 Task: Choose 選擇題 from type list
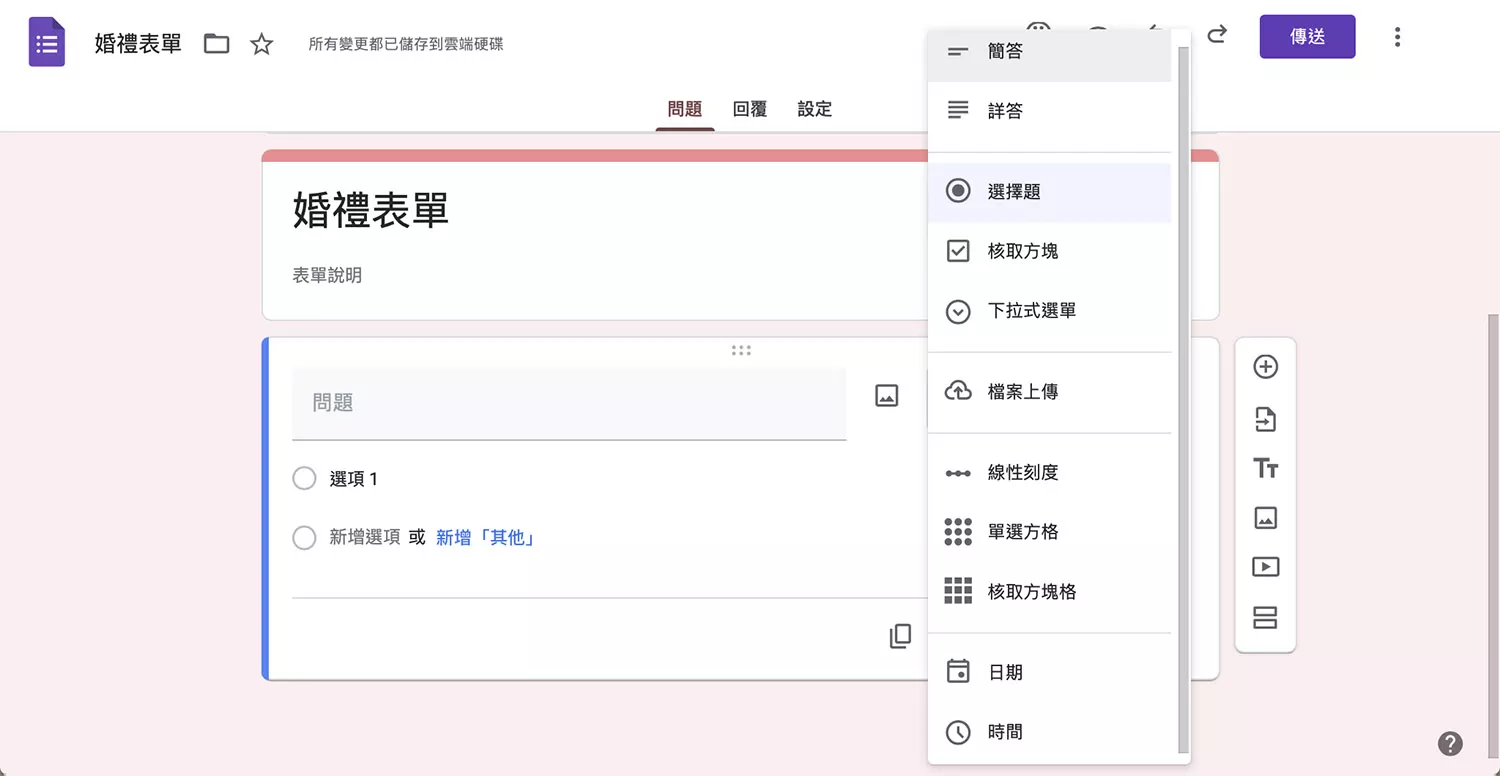(x=1049, y=191)
